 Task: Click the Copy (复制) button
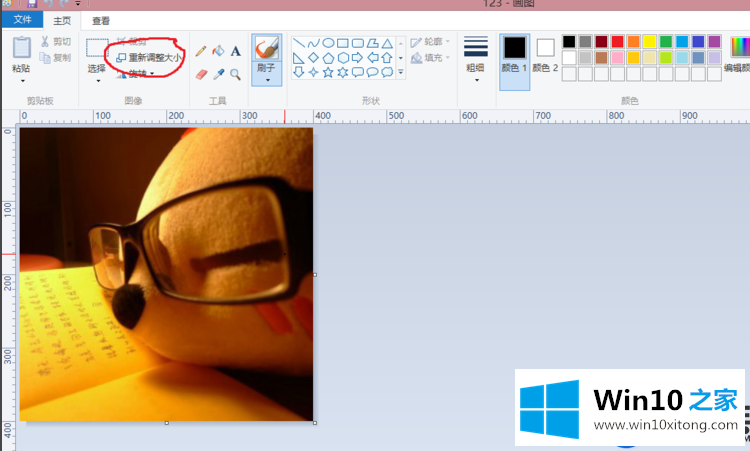[x=56, y=57]
